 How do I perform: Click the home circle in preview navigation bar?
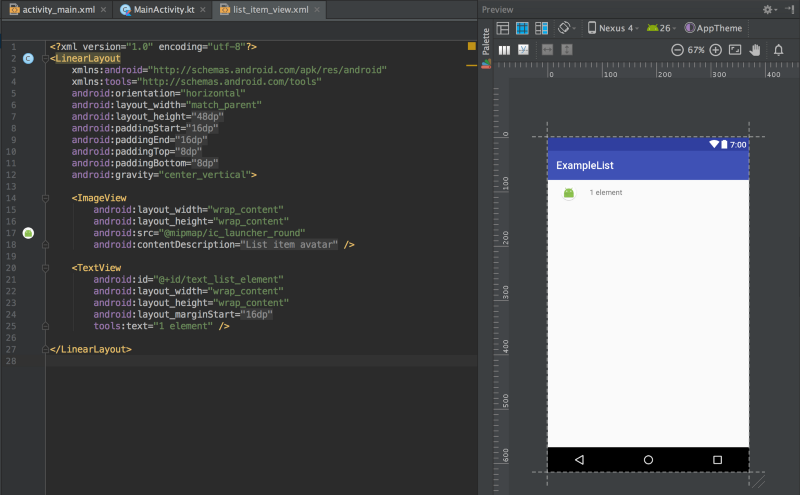pyautogui.click(x=648, y=460)
